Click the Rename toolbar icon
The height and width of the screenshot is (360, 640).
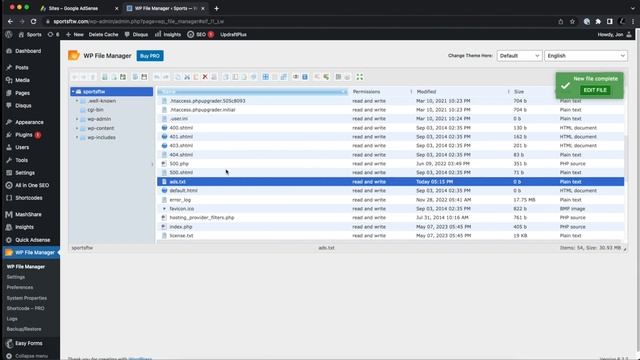point(235,77)
